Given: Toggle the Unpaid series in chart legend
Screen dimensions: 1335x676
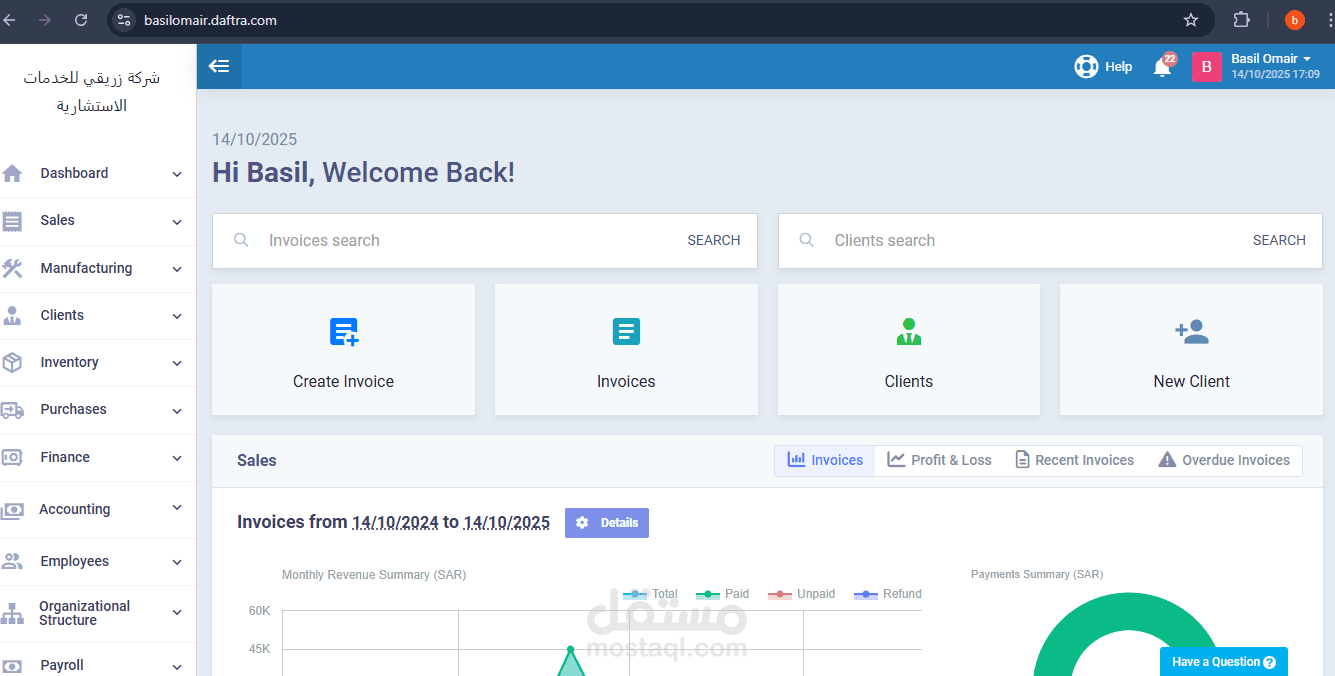Looking at the screenshot, I should [x=802, y=594].
